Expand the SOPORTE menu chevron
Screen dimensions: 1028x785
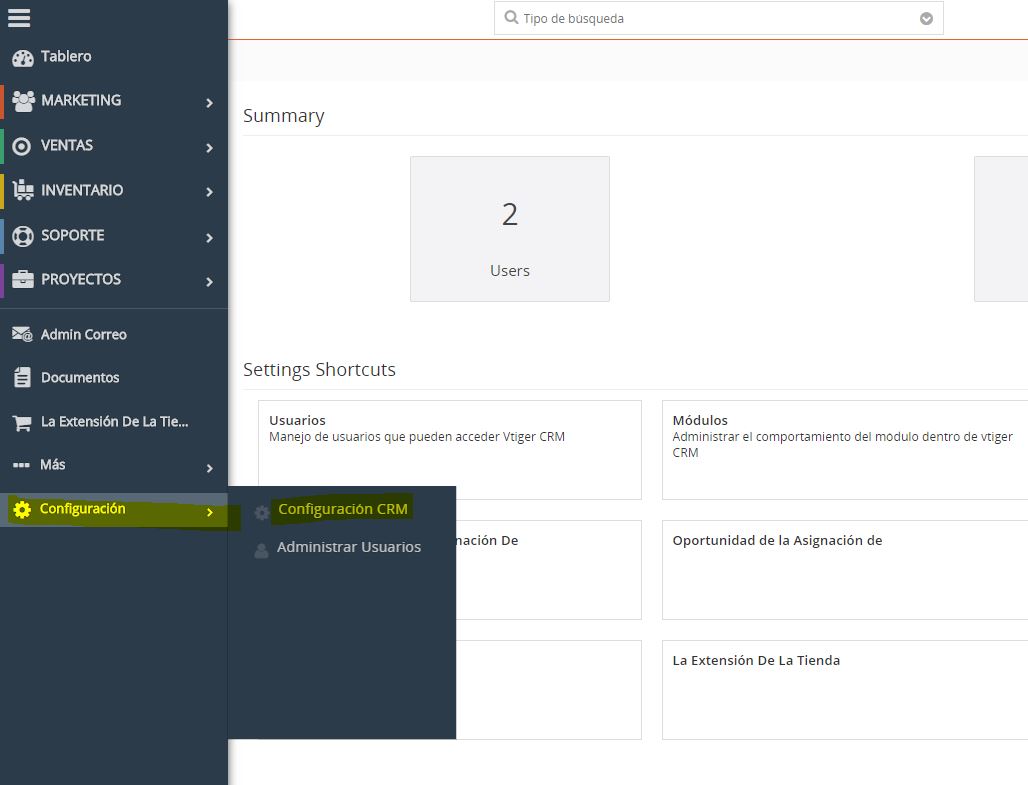pyautogui.click(x=209, y=238)
